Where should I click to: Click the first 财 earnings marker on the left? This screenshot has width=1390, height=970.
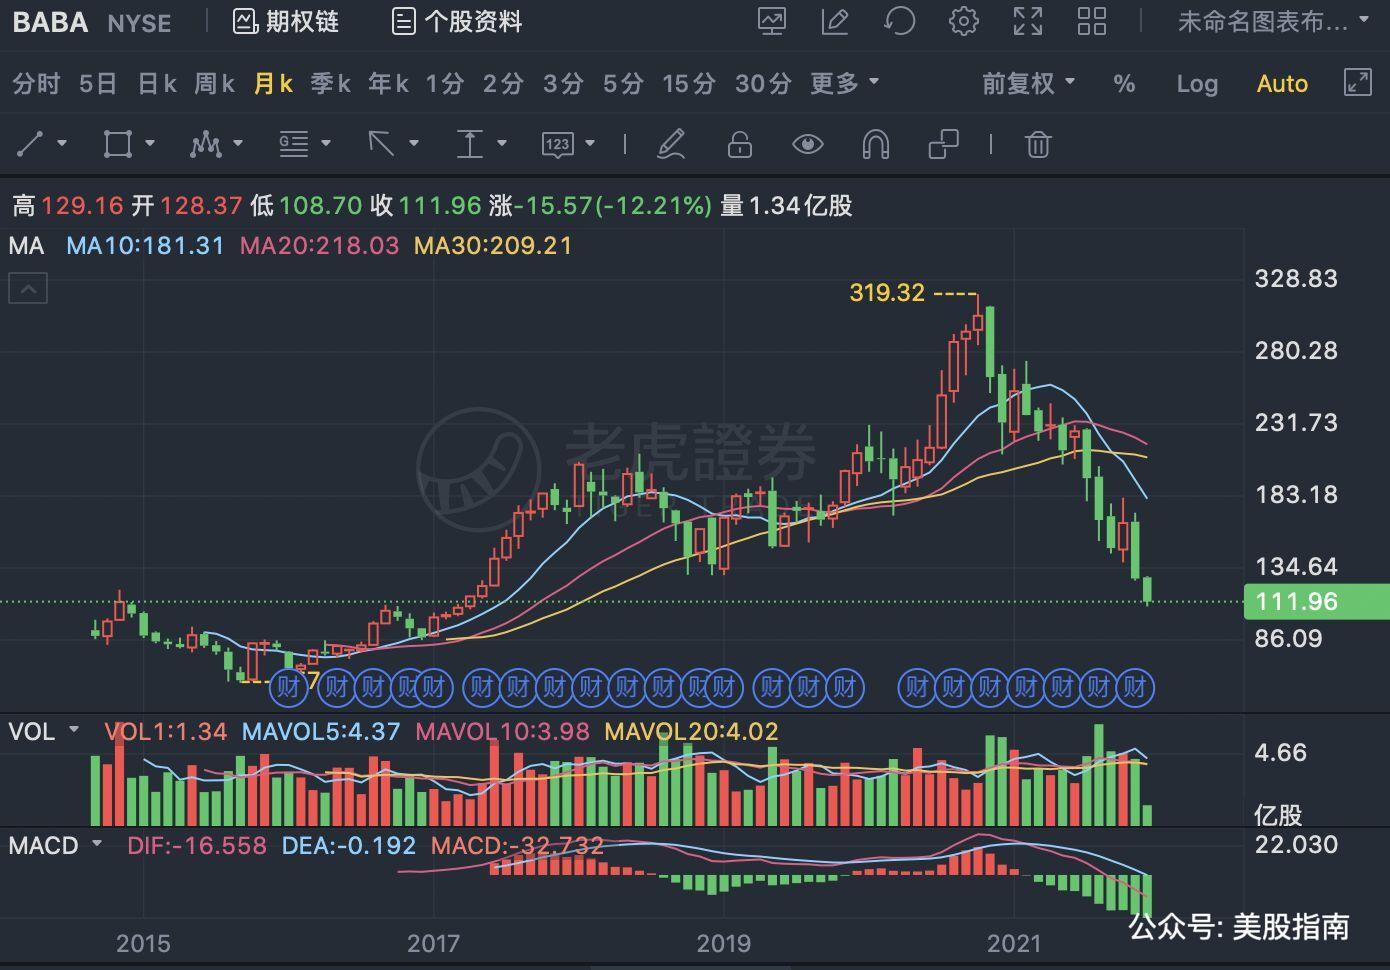[x=288, y=687]
